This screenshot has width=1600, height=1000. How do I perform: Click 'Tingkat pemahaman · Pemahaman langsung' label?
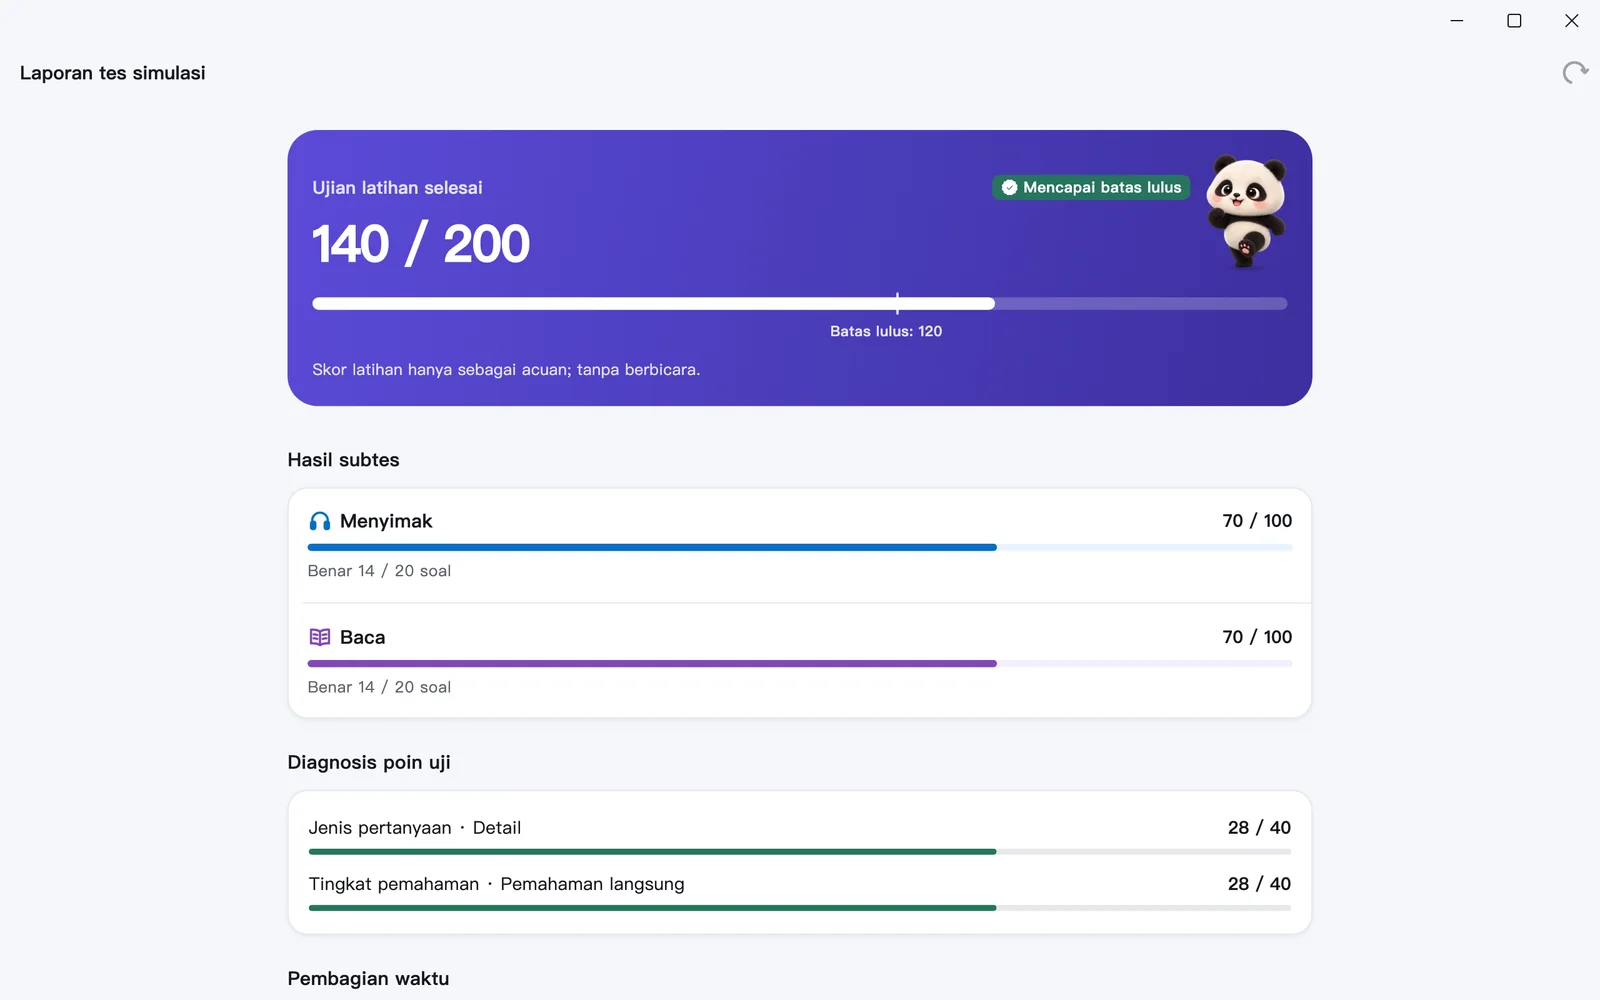(497, 884)
